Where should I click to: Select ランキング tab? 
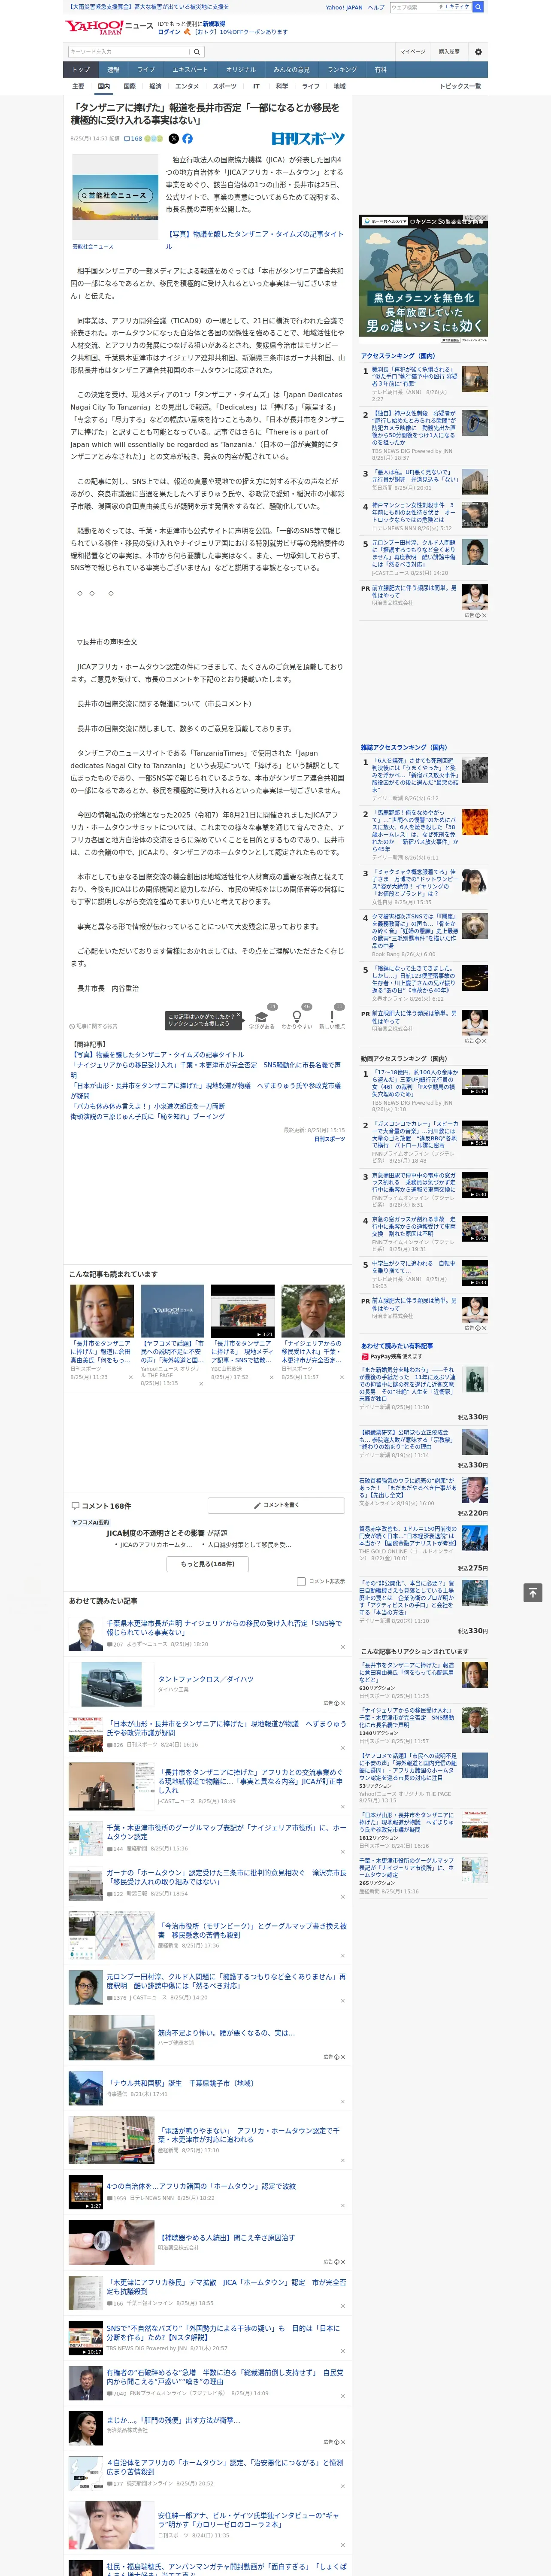click(342, 70)
